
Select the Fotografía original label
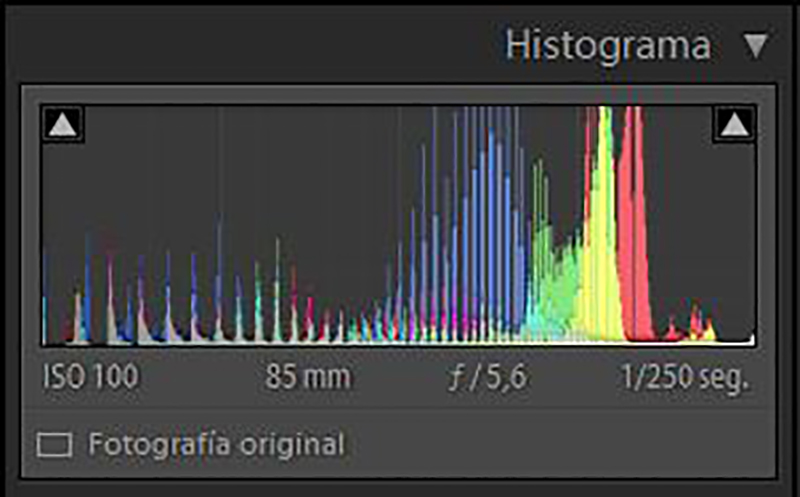click(216, 444)
